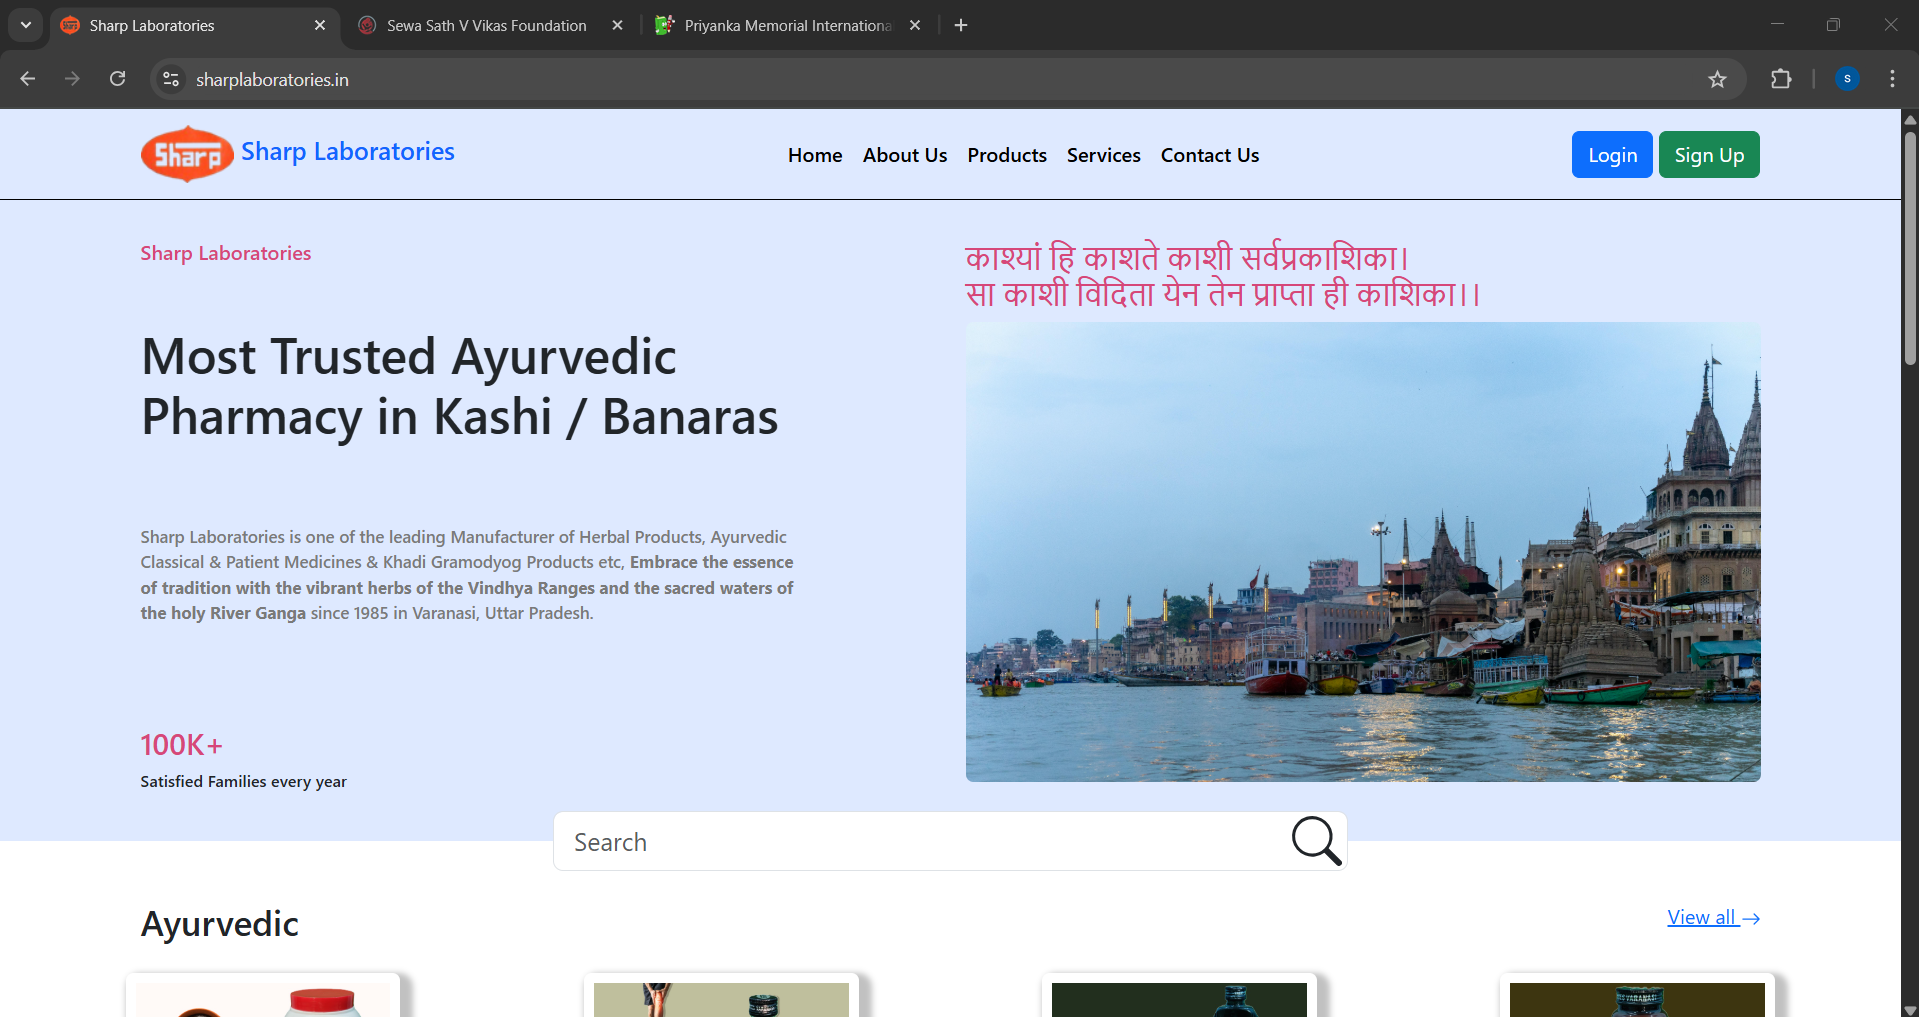Image resolution: width=1919 pixels, height=1017 pixels.
Task: Click the 100K+ statistic text
Action: coord(182,745)
